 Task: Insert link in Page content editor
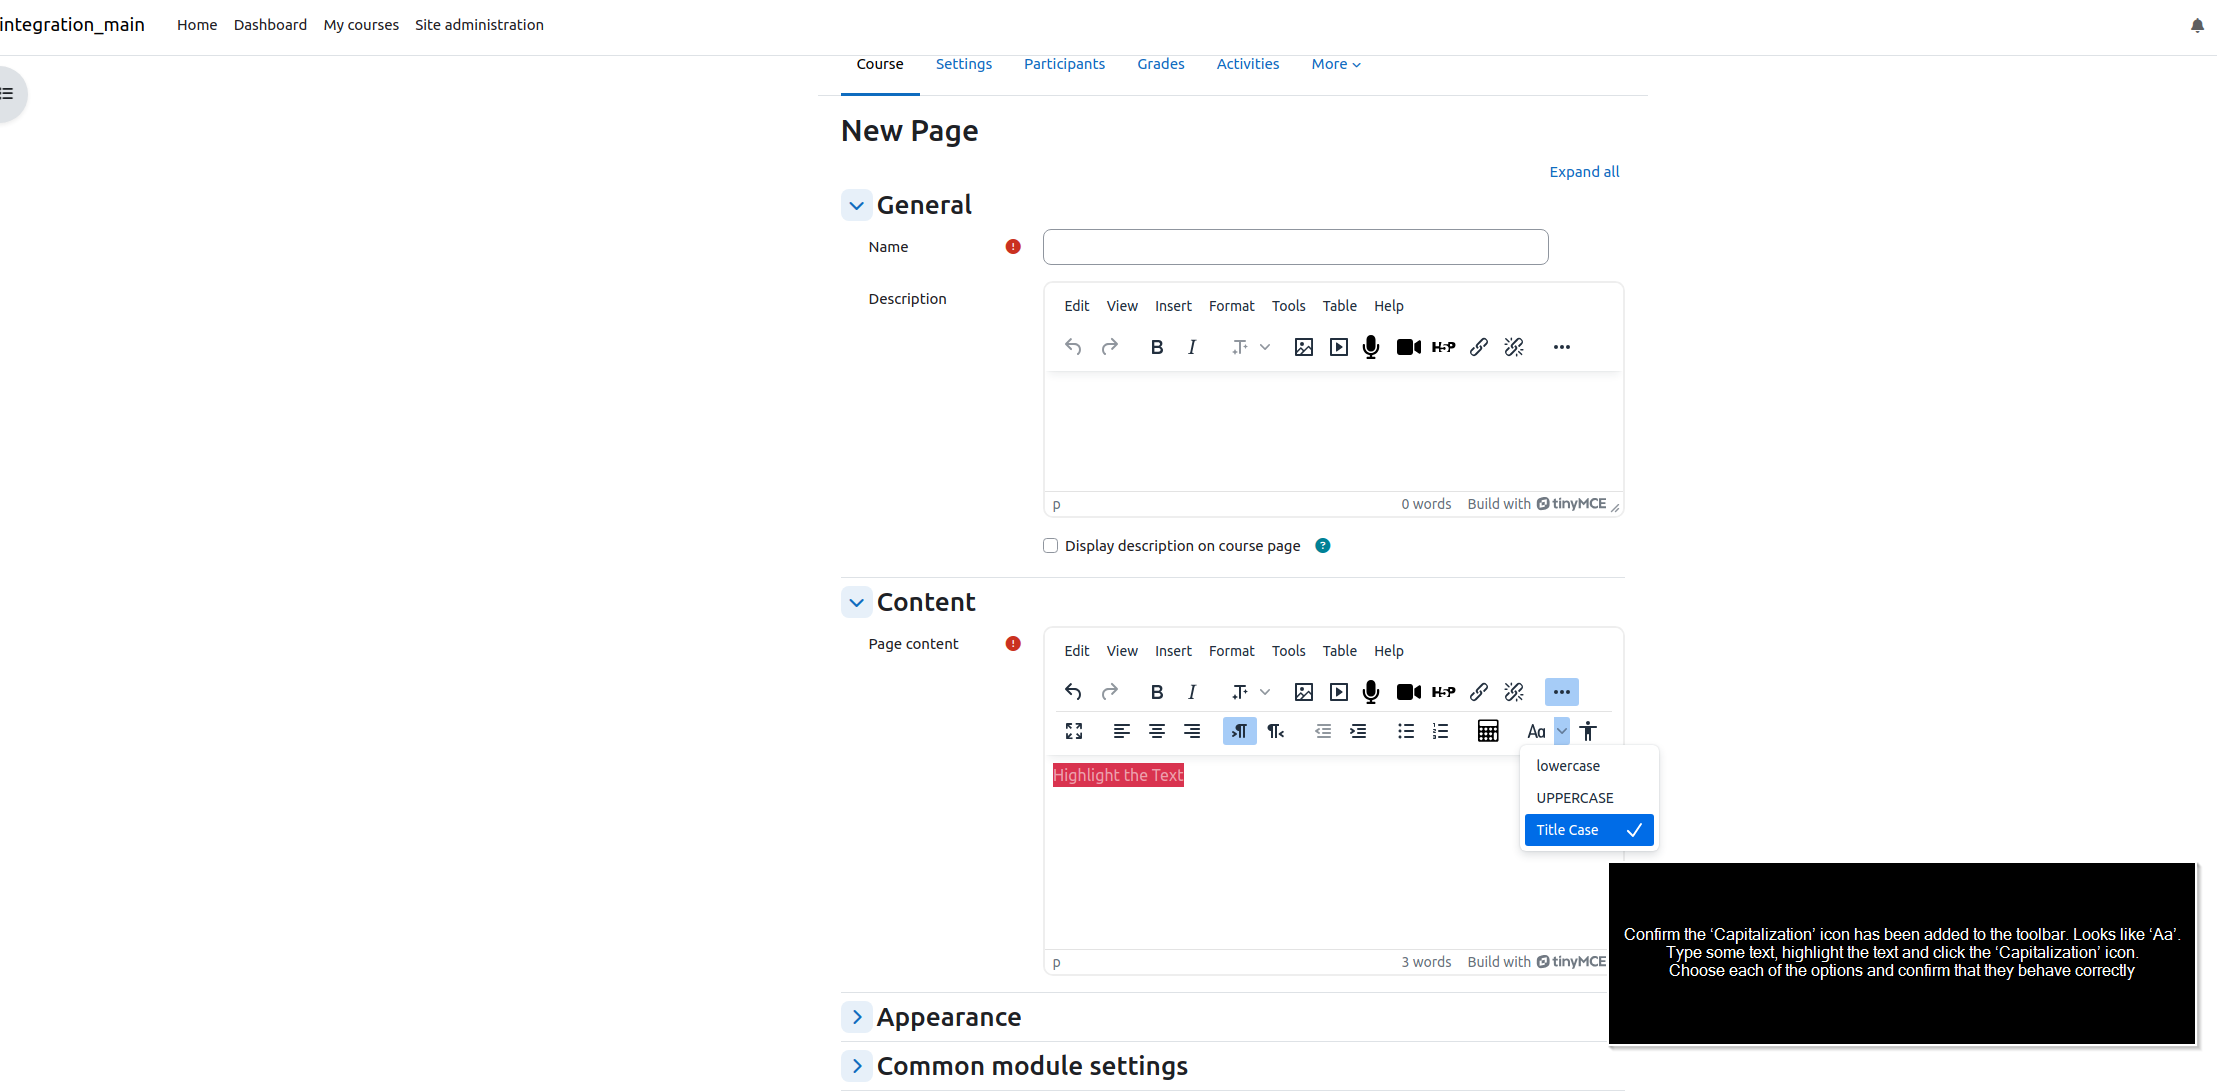click(1479, 692)
